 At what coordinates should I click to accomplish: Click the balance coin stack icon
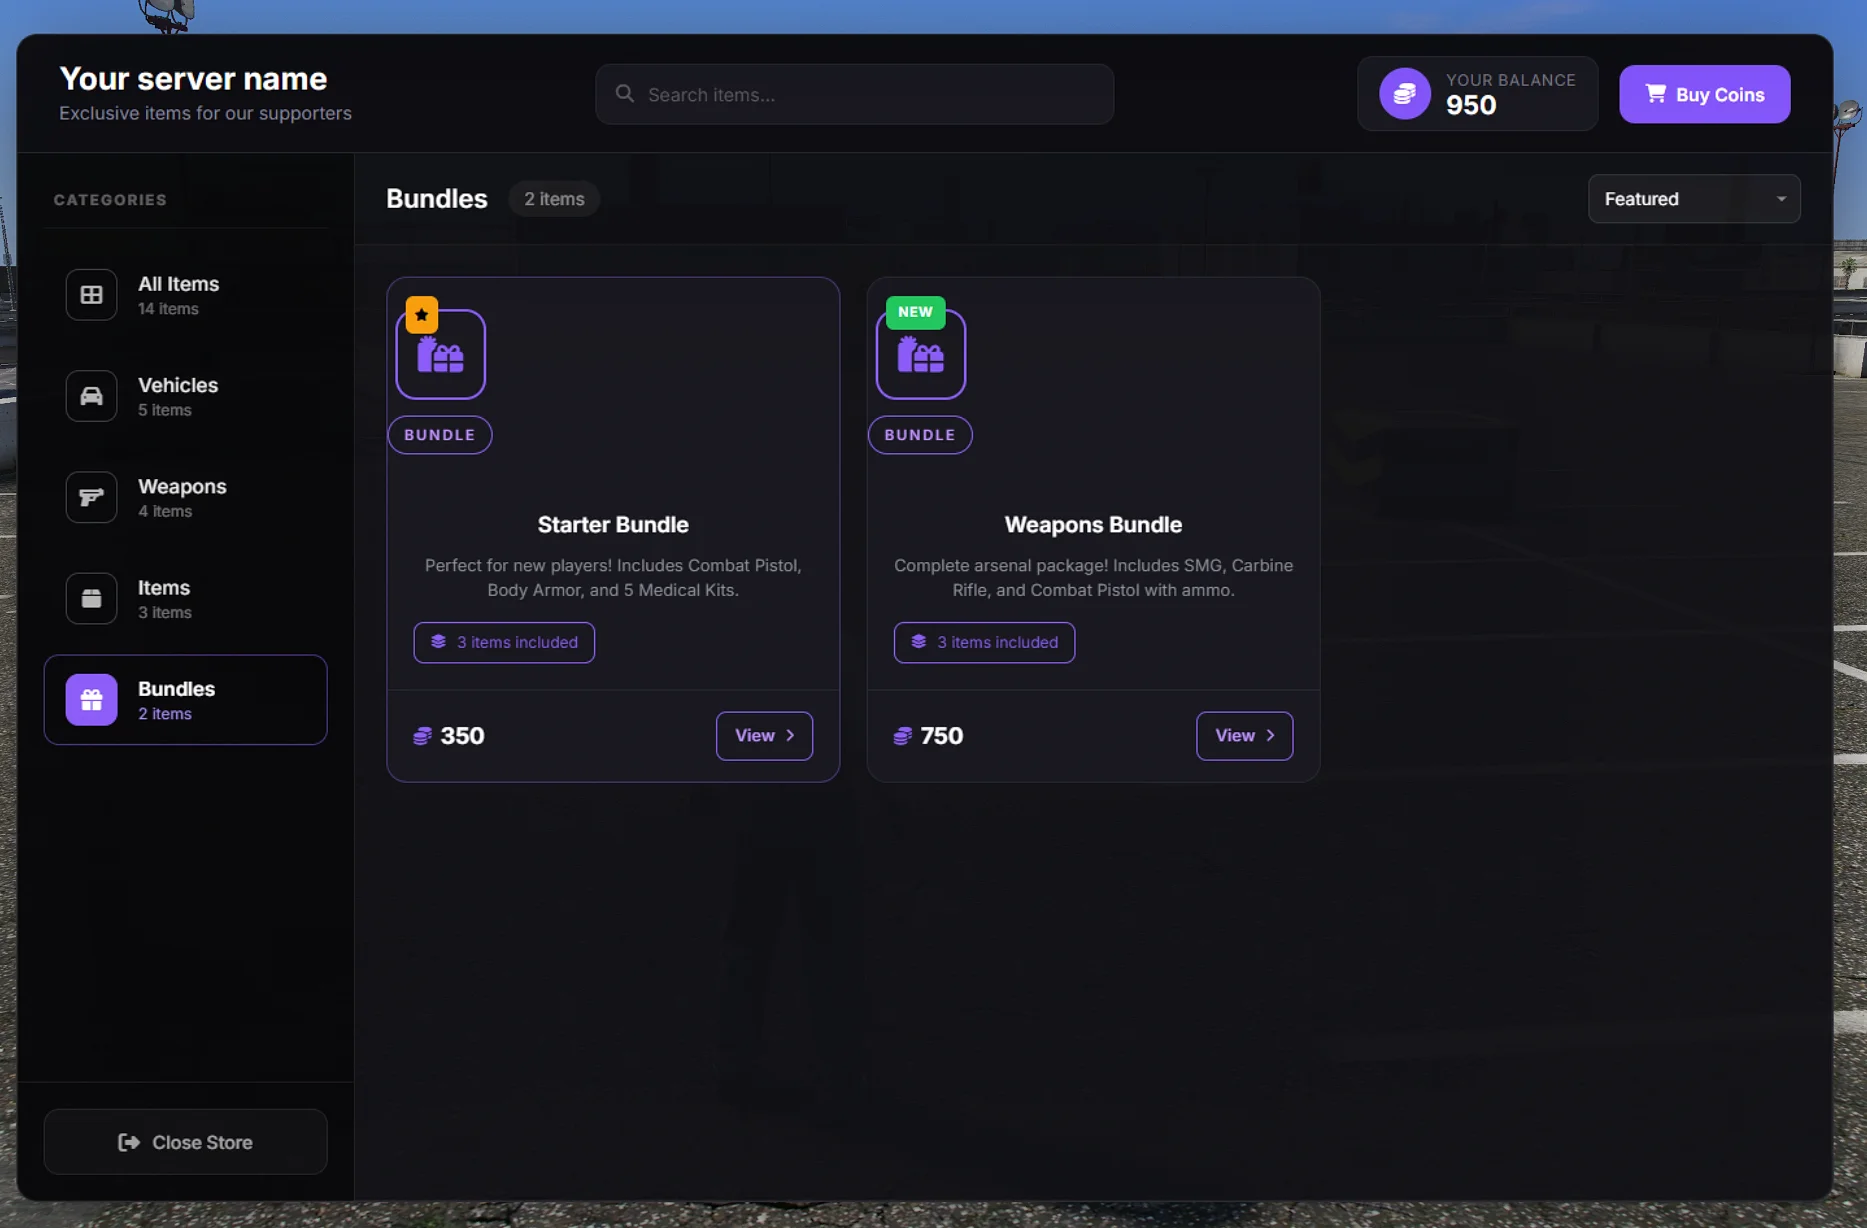click(x=1404, y=94)
